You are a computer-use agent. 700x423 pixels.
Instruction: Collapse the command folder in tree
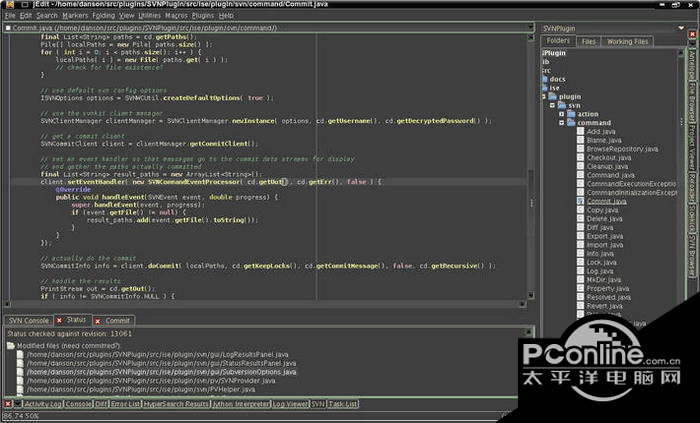point(563,123)
